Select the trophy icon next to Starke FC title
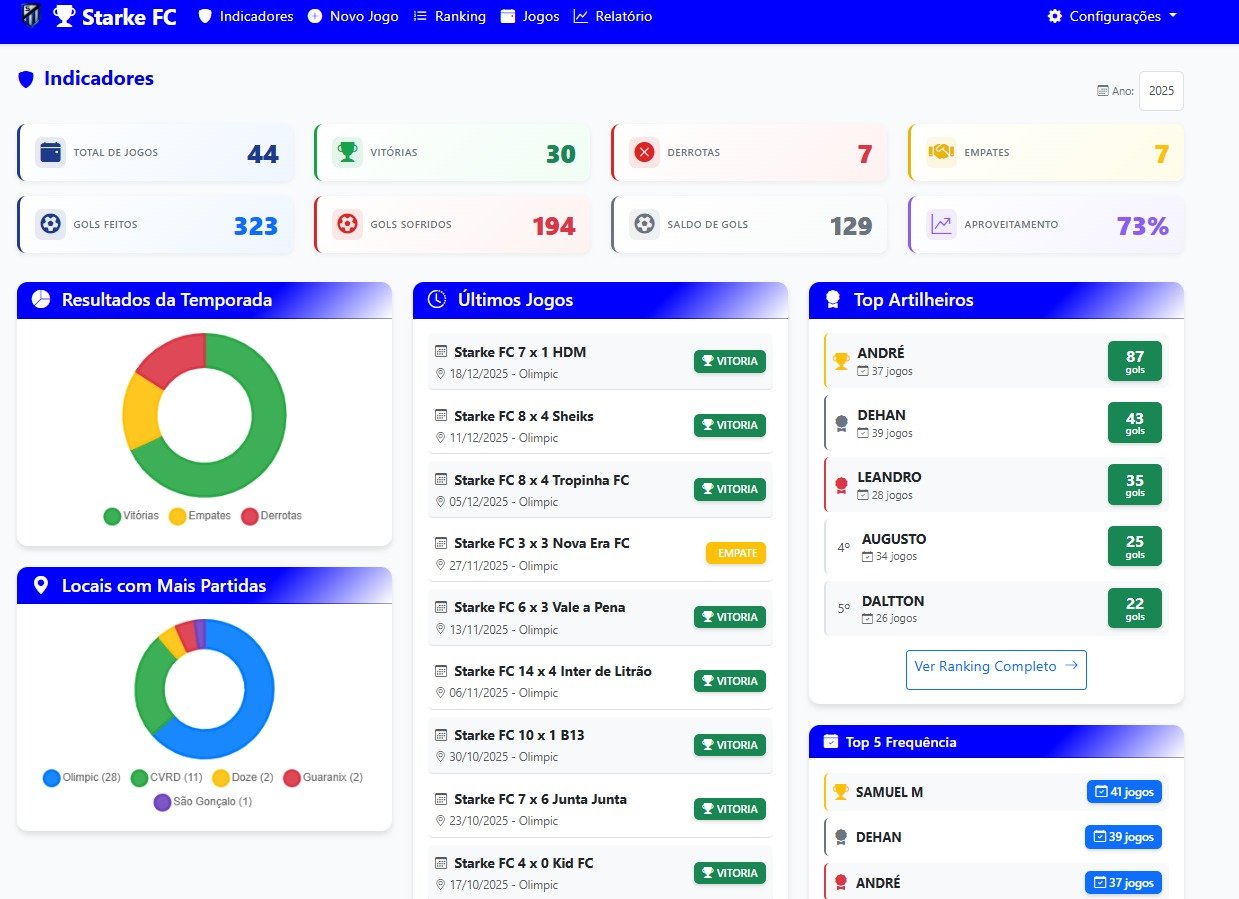1239x899 pixels. 64,16
